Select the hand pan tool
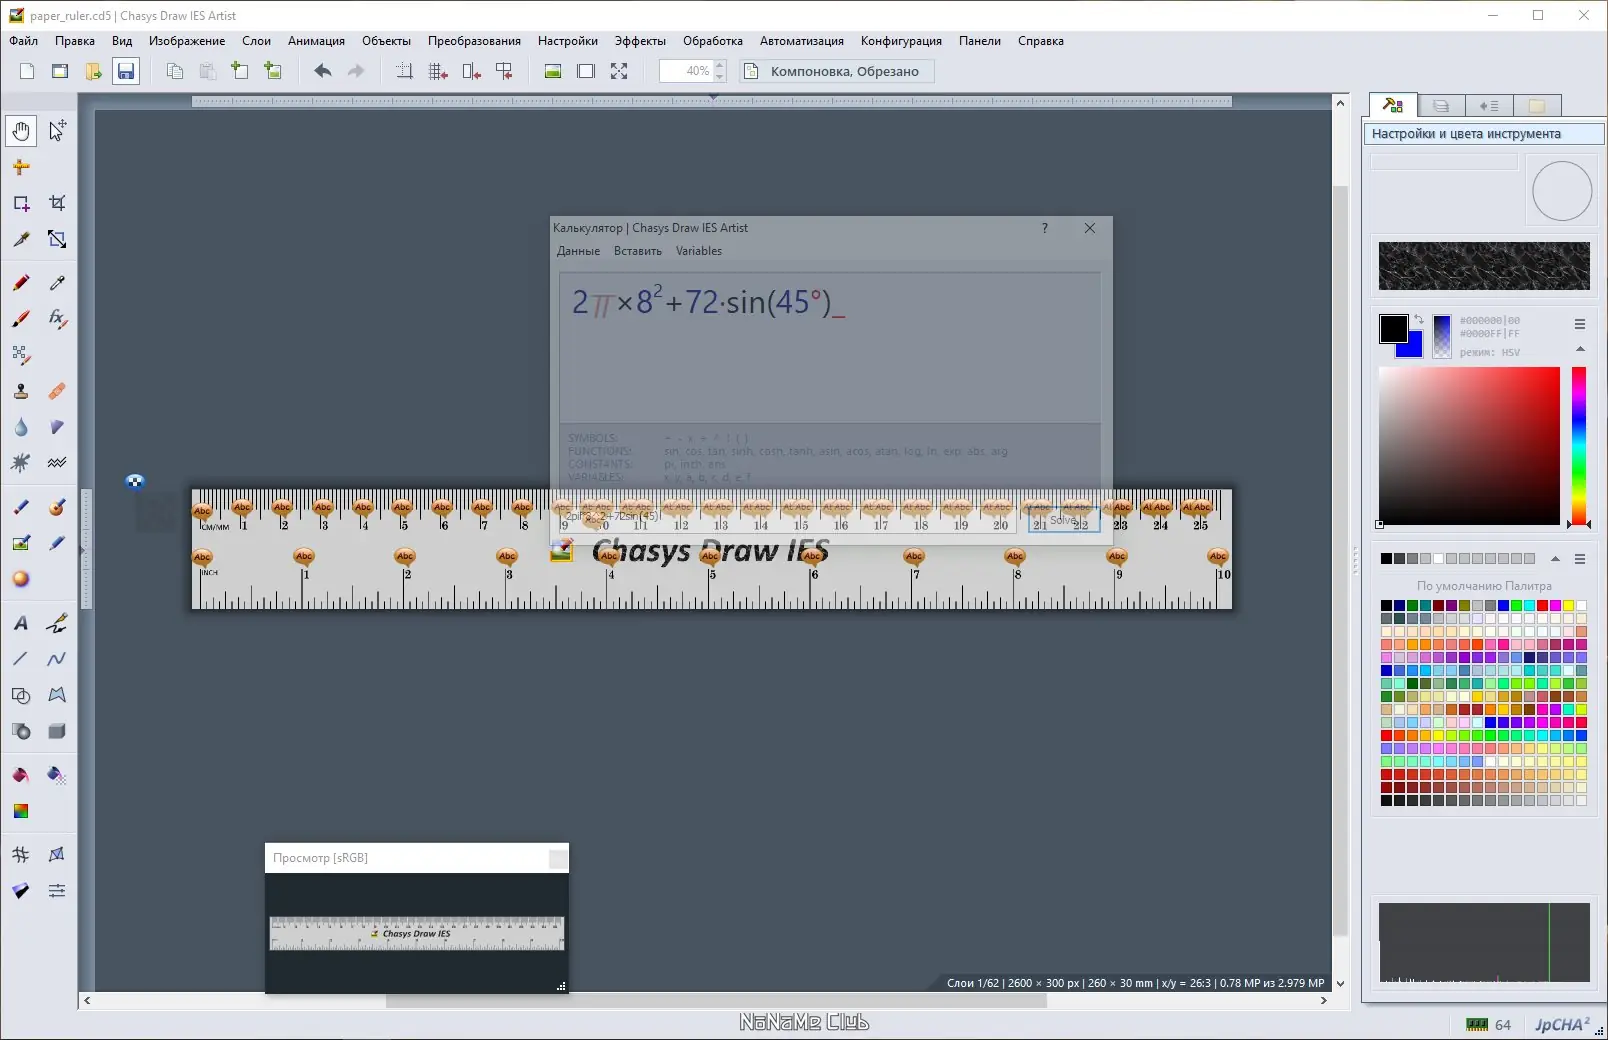Viewport: 1608px width, 1040px height. (21, 131)
